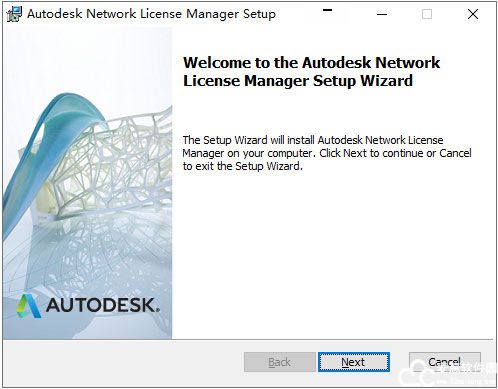
Task: Click the small black dash in title bar
Action: [327, 10]
